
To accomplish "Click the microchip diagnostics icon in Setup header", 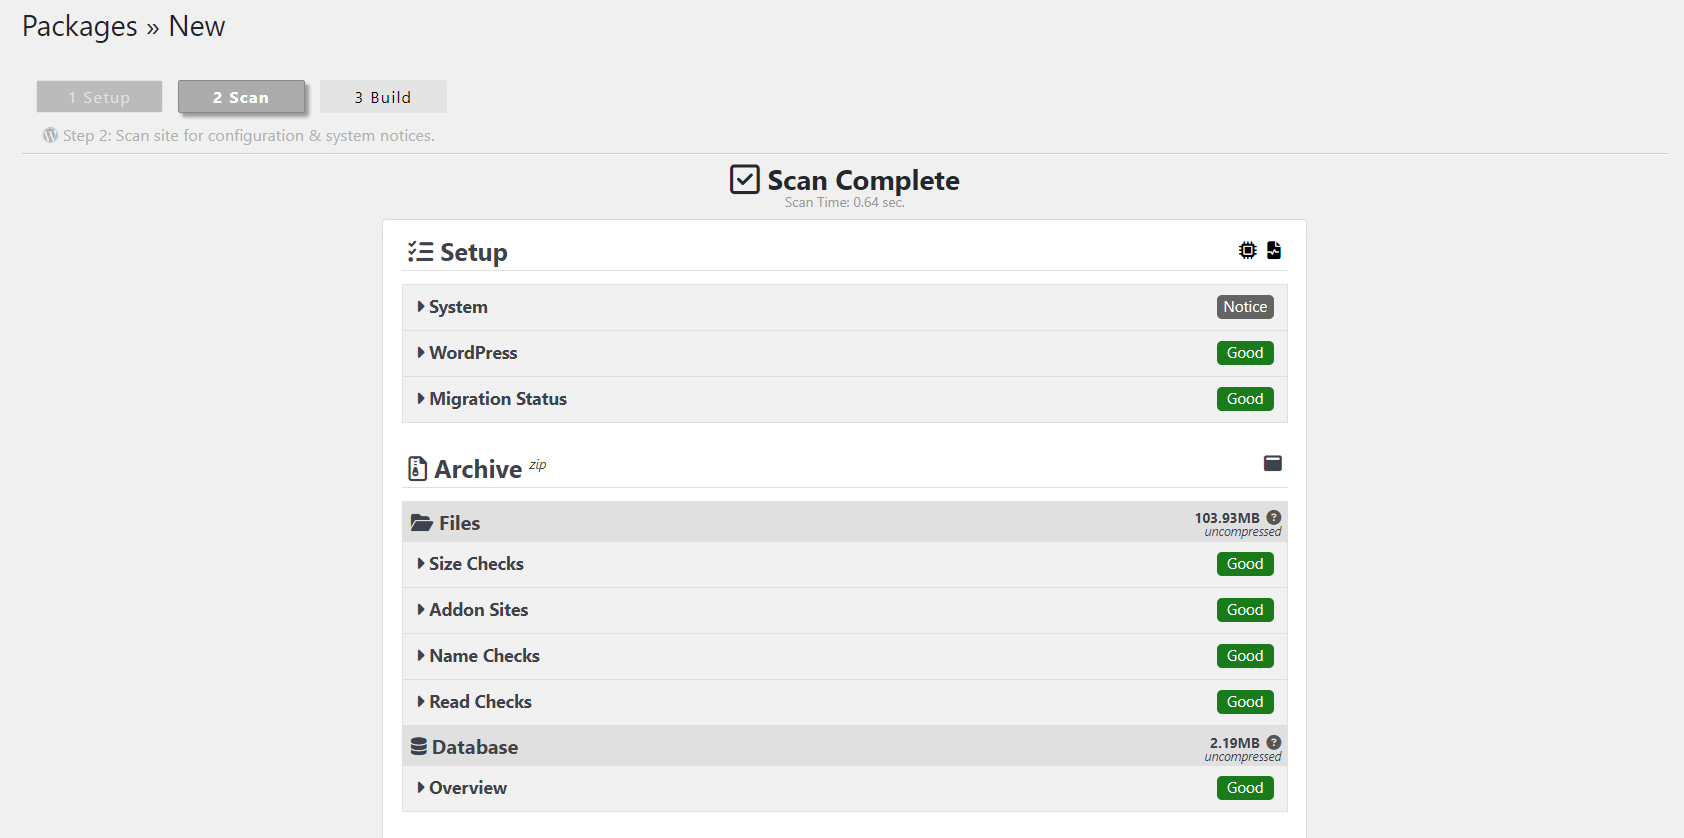I will pyautogui.click(x=1247, y=250).
